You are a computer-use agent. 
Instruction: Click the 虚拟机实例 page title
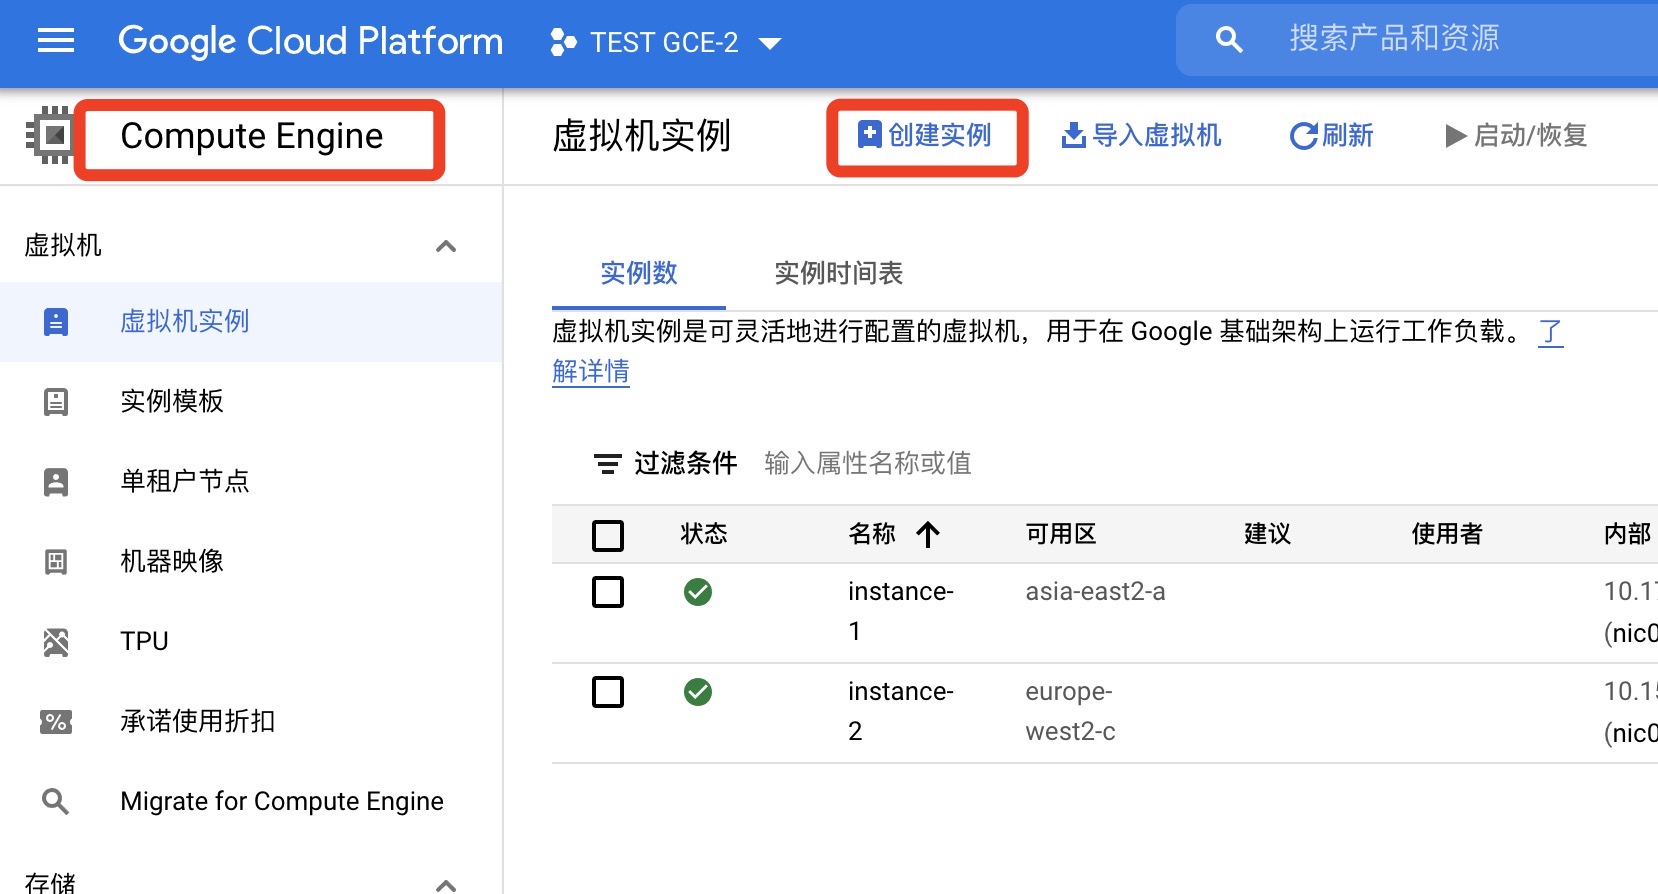[642, 136]
